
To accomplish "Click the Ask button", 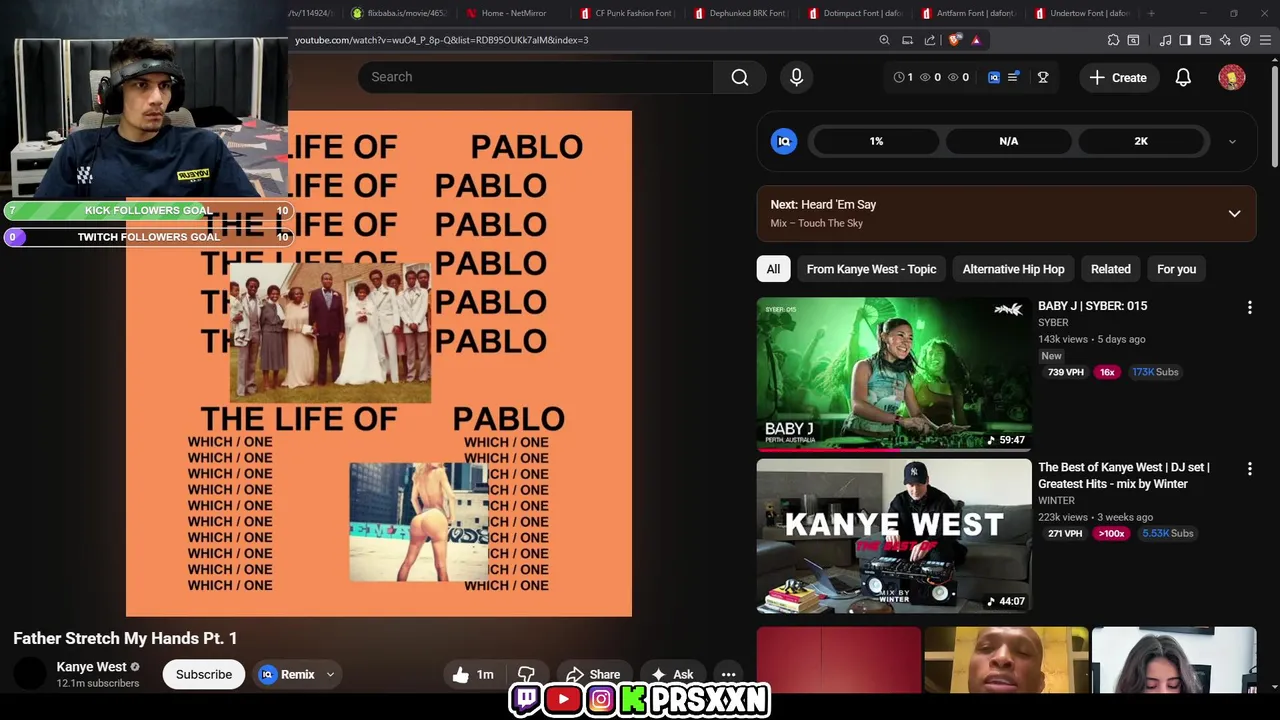I will pos(672,675).
